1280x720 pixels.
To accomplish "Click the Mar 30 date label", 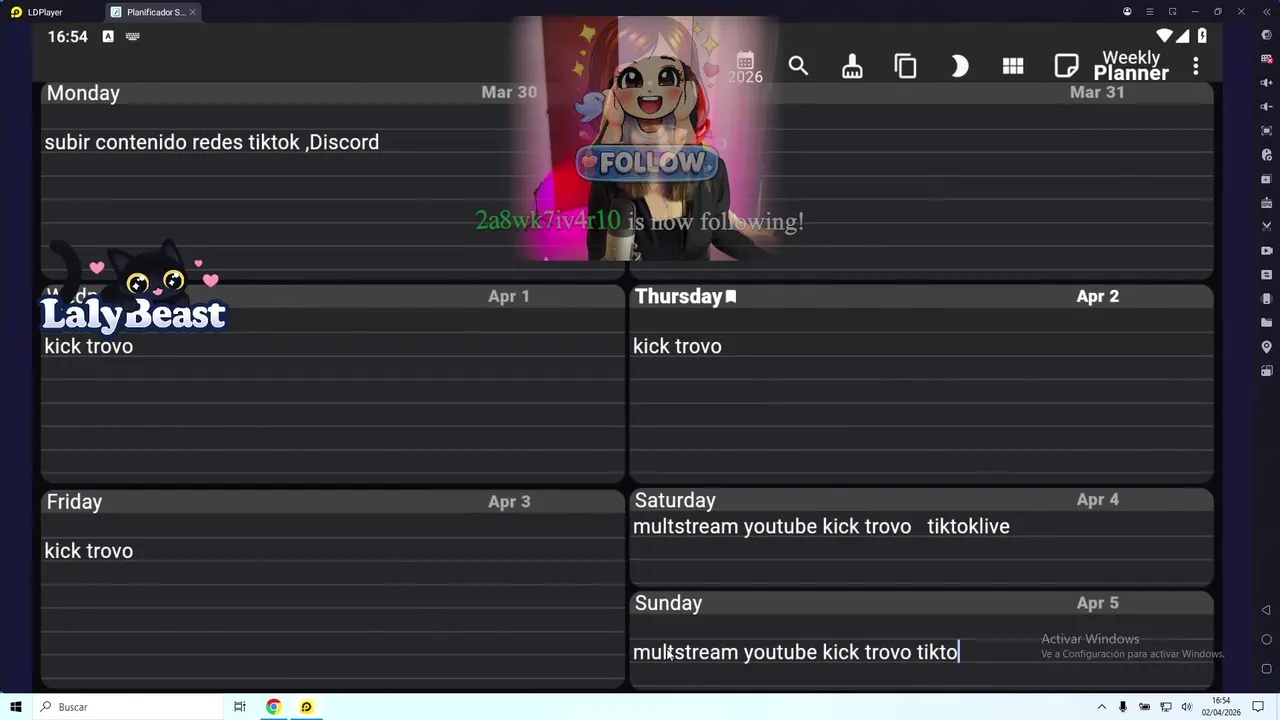I will point(509,92).
